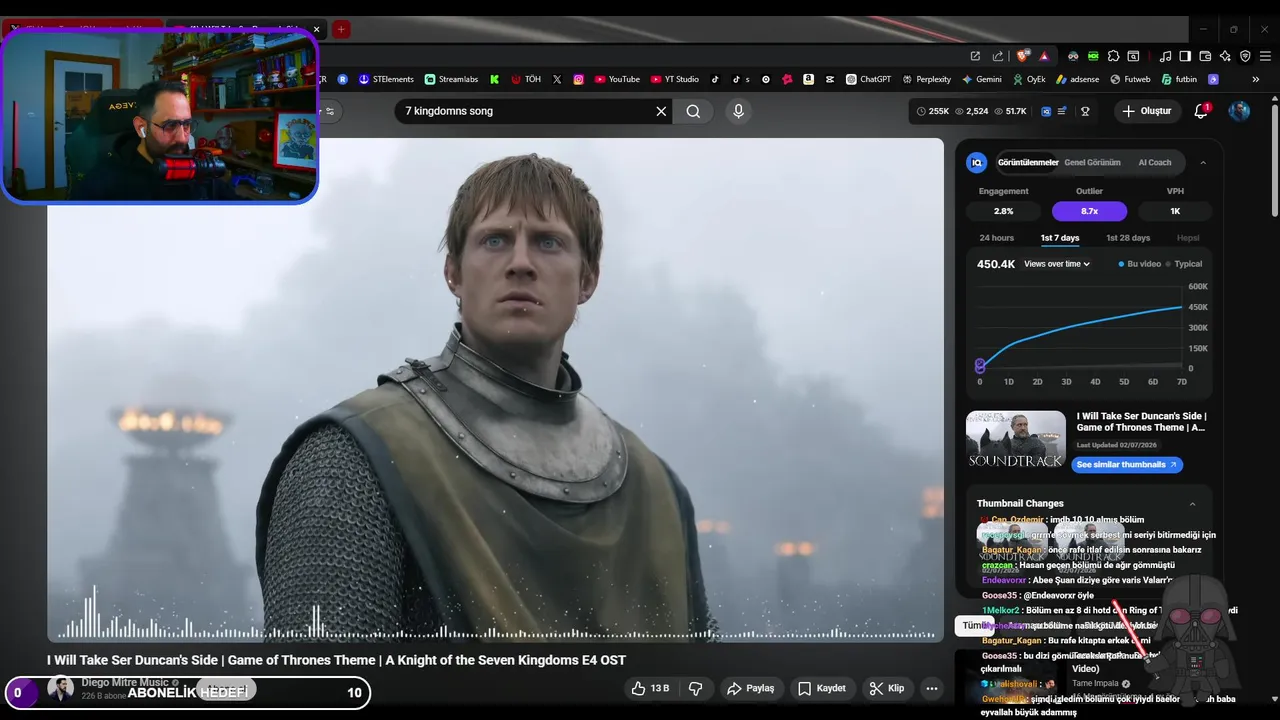The height and width of the screenshot is (720, 1280).
Task: Switch to the AI Coach tab
Action: (x=1154, y=162)
